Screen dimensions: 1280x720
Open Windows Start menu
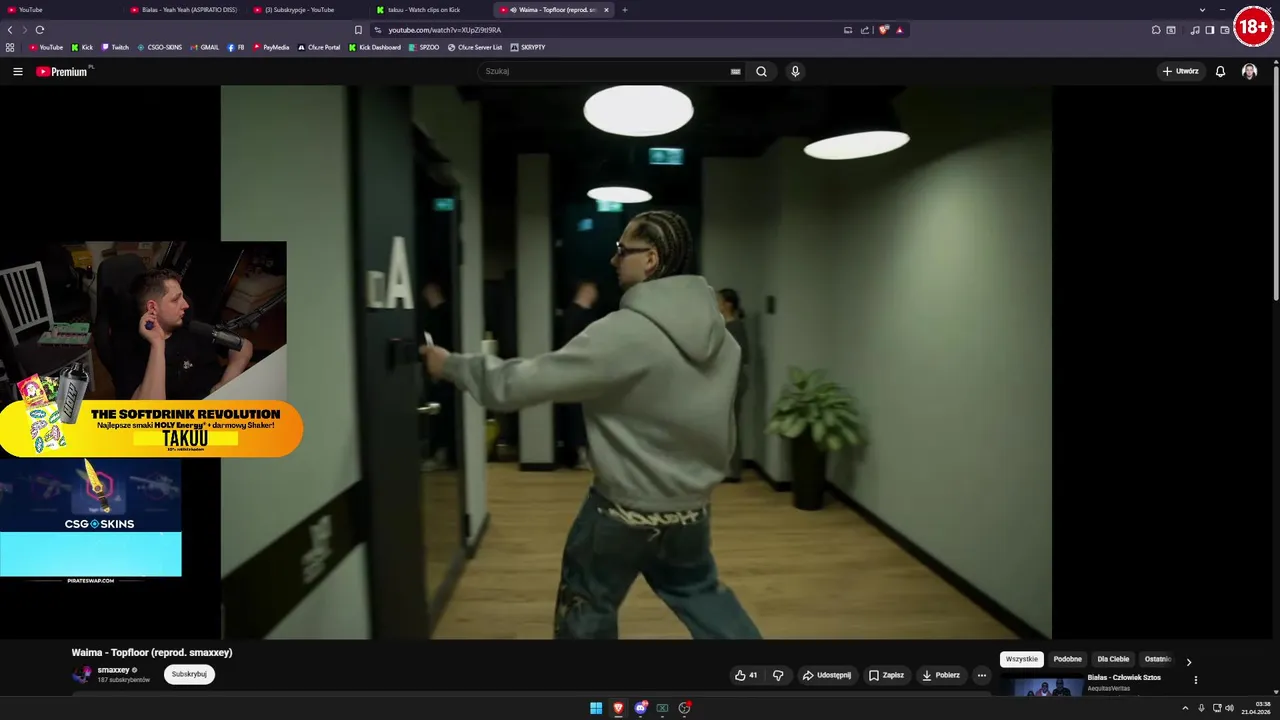pyautogui.click(x=596, y=708)
